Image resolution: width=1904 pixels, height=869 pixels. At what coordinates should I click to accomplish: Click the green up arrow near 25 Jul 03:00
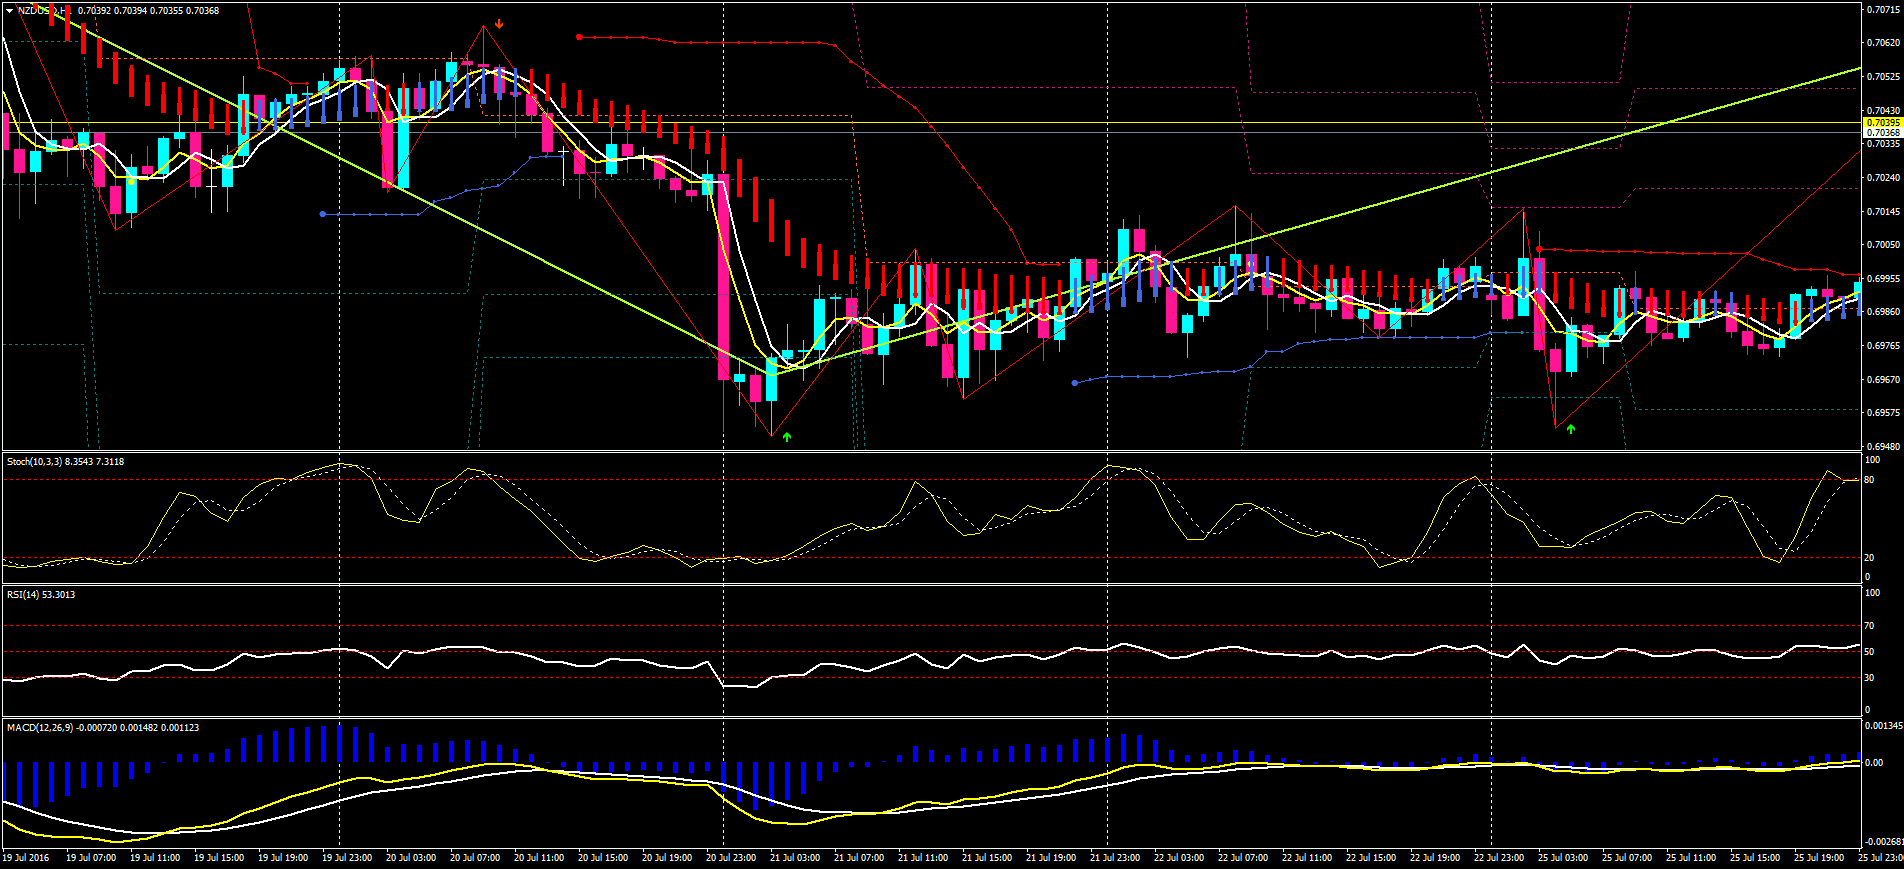click(x=1571, y=428)
